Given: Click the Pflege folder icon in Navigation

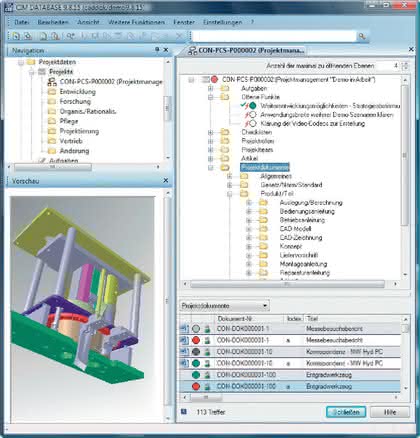Looking at the screenshot, I should [x=52, y=121].
